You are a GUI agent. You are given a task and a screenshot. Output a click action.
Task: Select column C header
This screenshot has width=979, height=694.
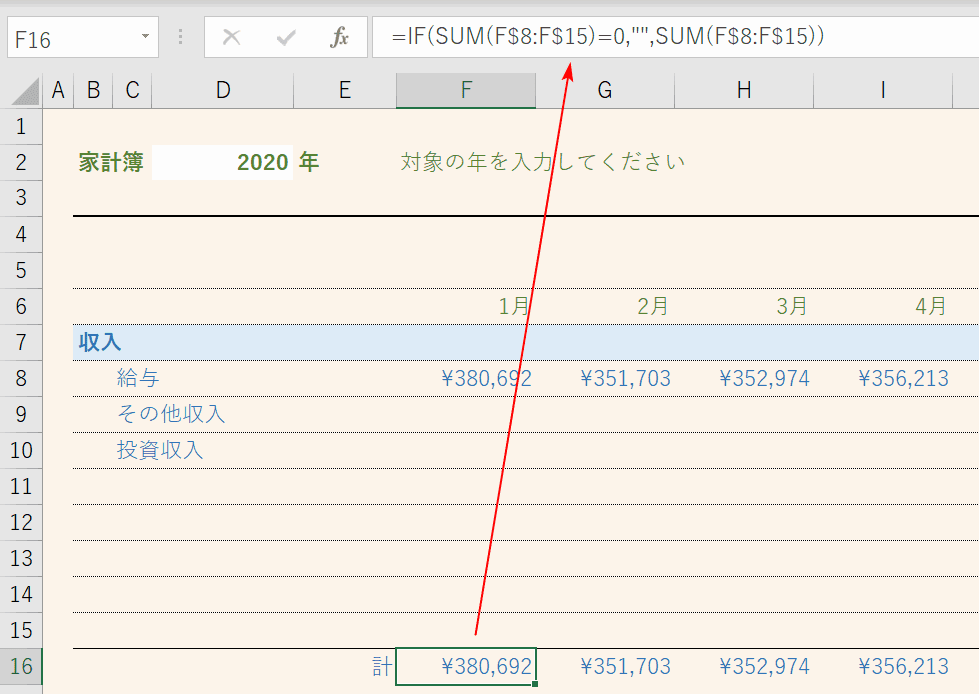[x=132, y=91]
